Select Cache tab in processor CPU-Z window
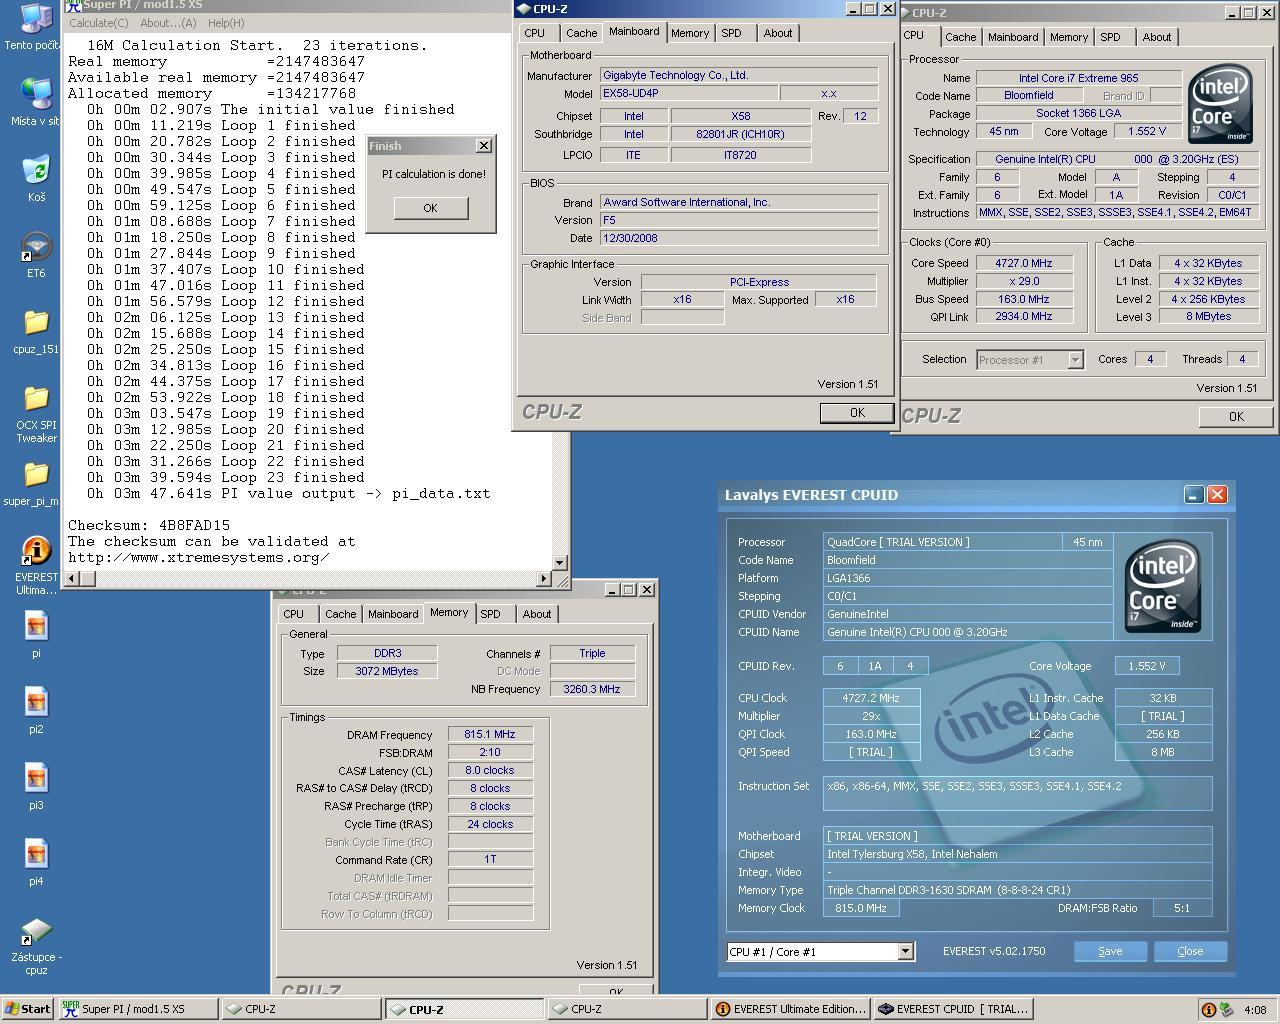 (x=960, y=37)
